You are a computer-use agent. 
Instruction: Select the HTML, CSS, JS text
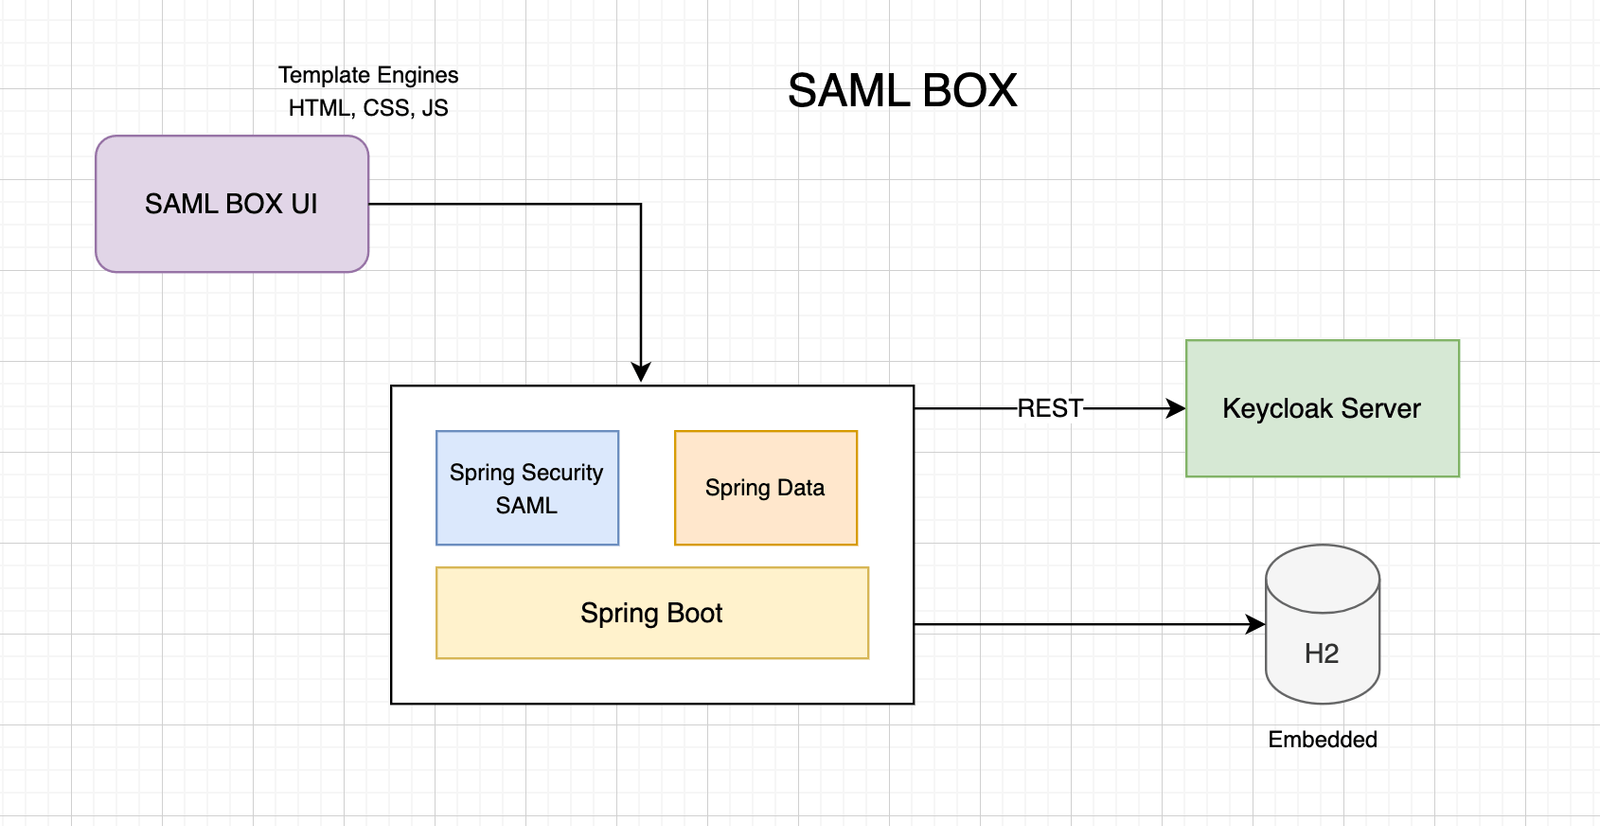[368, 108]
